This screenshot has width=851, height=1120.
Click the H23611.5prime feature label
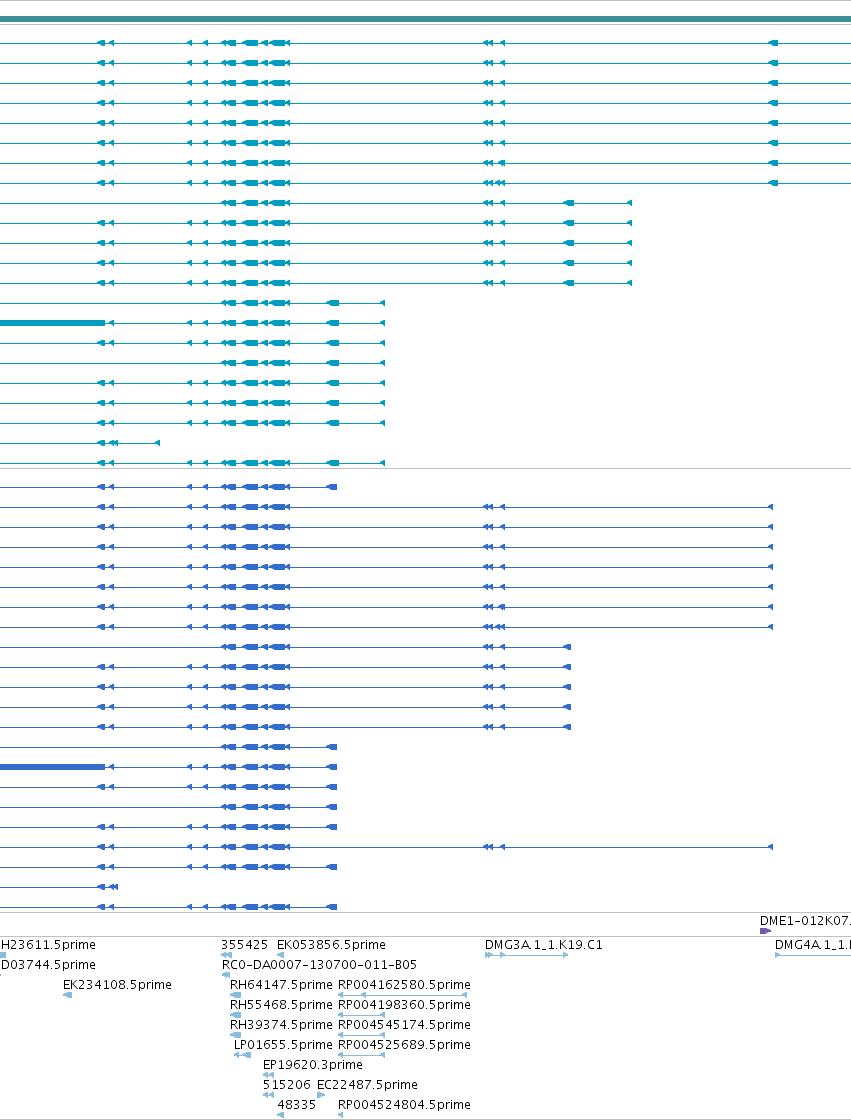tap(48, 944)
